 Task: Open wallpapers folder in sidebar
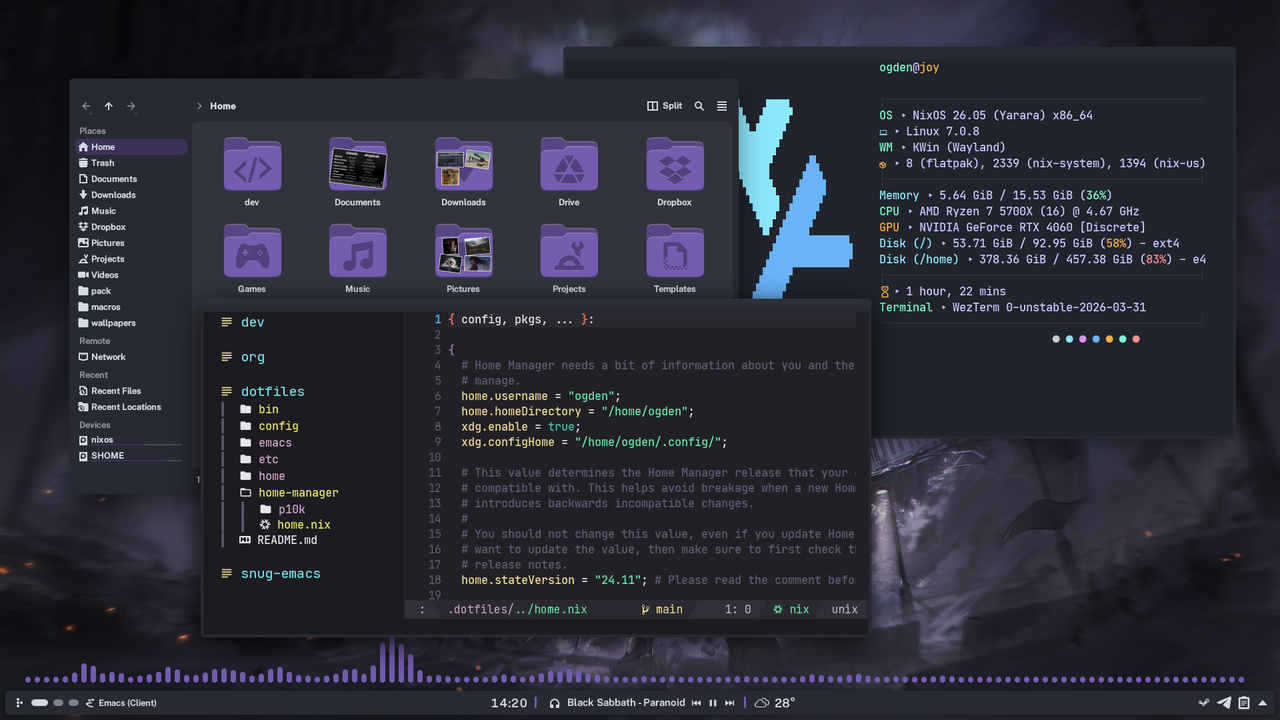point(131,323)
